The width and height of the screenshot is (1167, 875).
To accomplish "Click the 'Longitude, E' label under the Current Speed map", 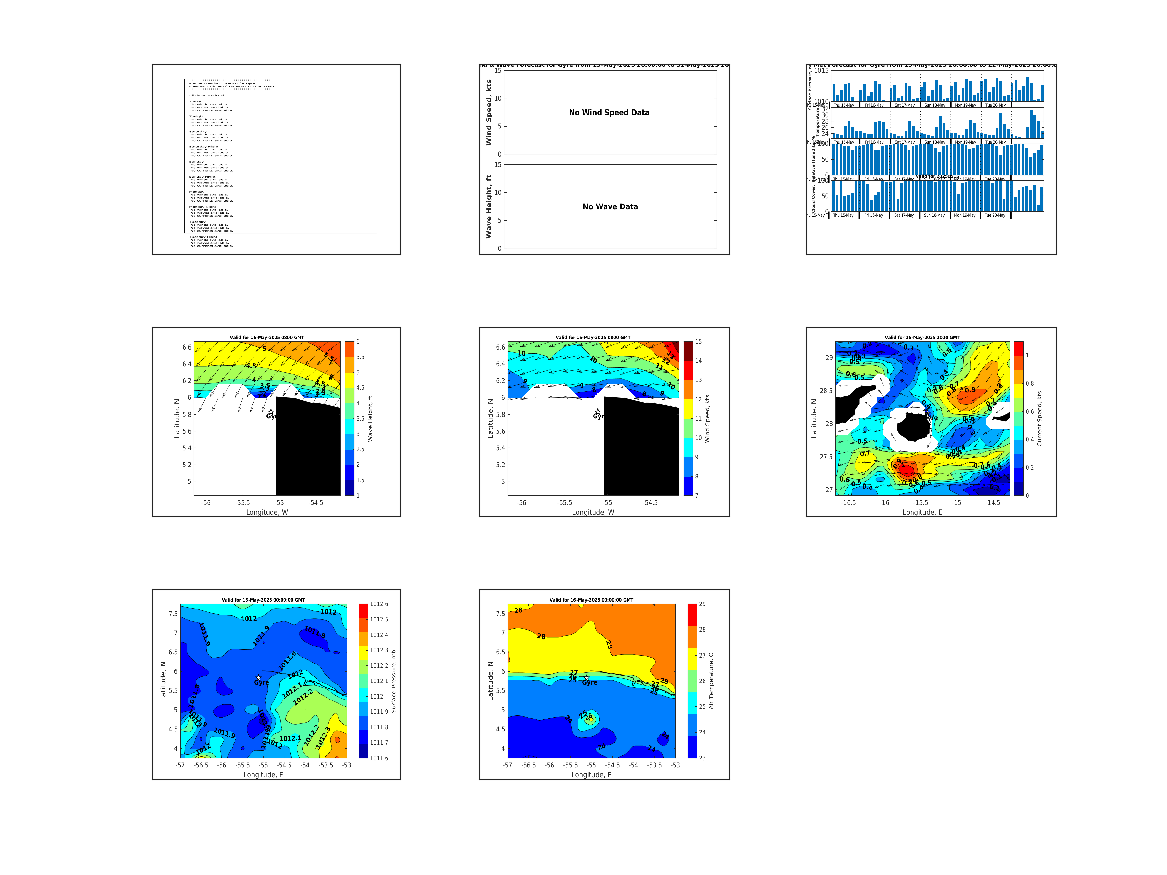I will click(922, 512).
